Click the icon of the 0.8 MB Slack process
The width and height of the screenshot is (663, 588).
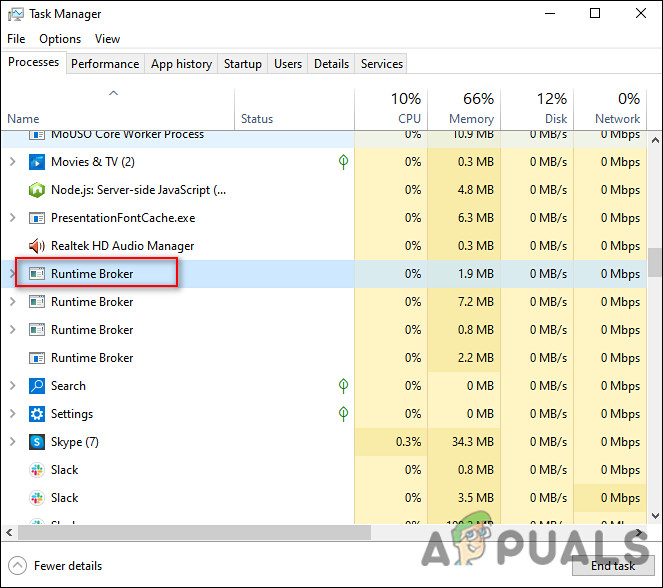pos(37,470)
